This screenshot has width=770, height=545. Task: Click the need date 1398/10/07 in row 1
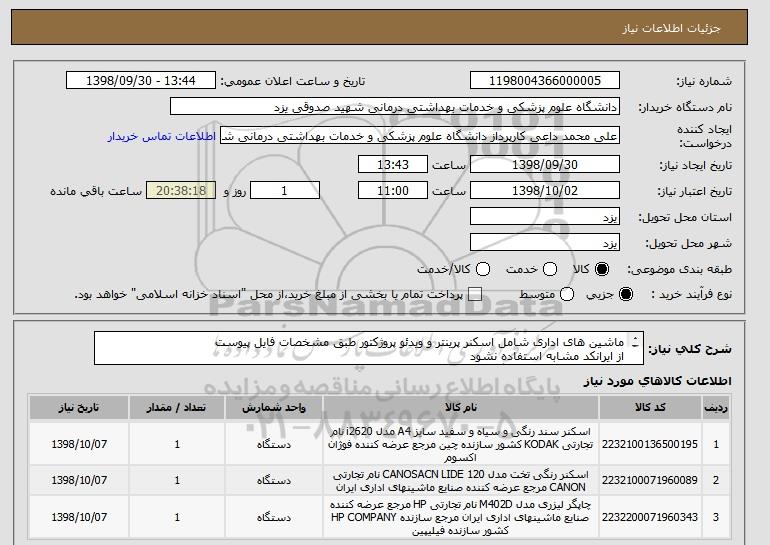79,444
